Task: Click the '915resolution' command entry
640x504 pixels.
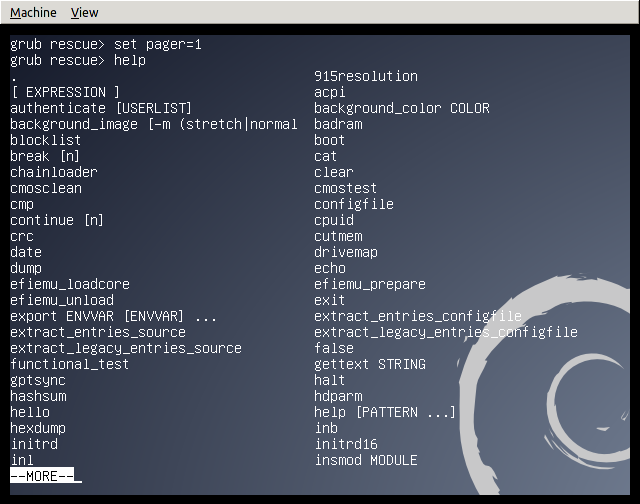Action: pyautogui.click(x=366, y=76)
